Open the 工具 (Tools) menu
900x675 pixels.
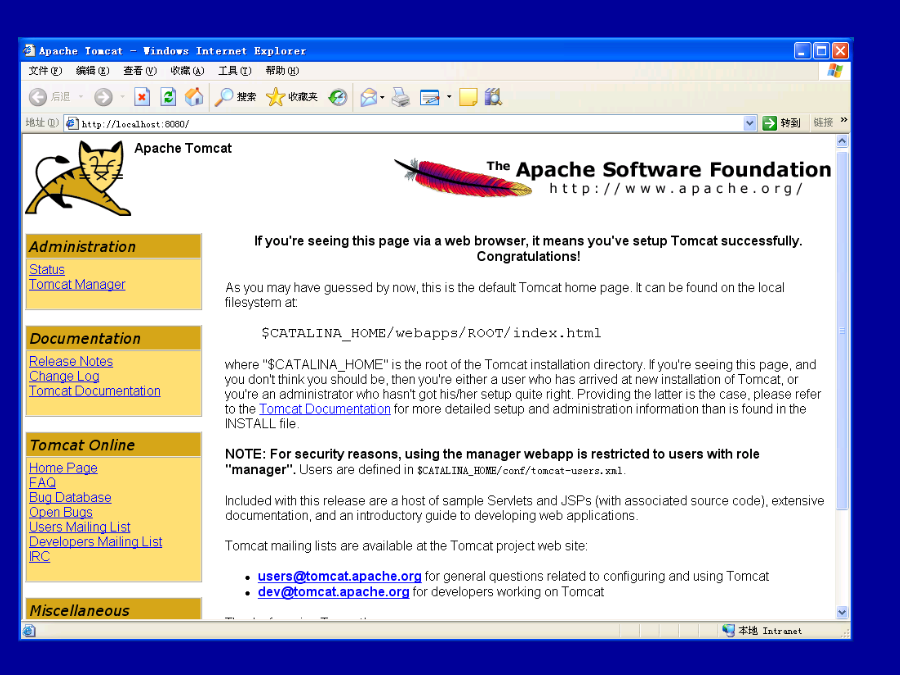pyautogui.click(x=234, y=71)
